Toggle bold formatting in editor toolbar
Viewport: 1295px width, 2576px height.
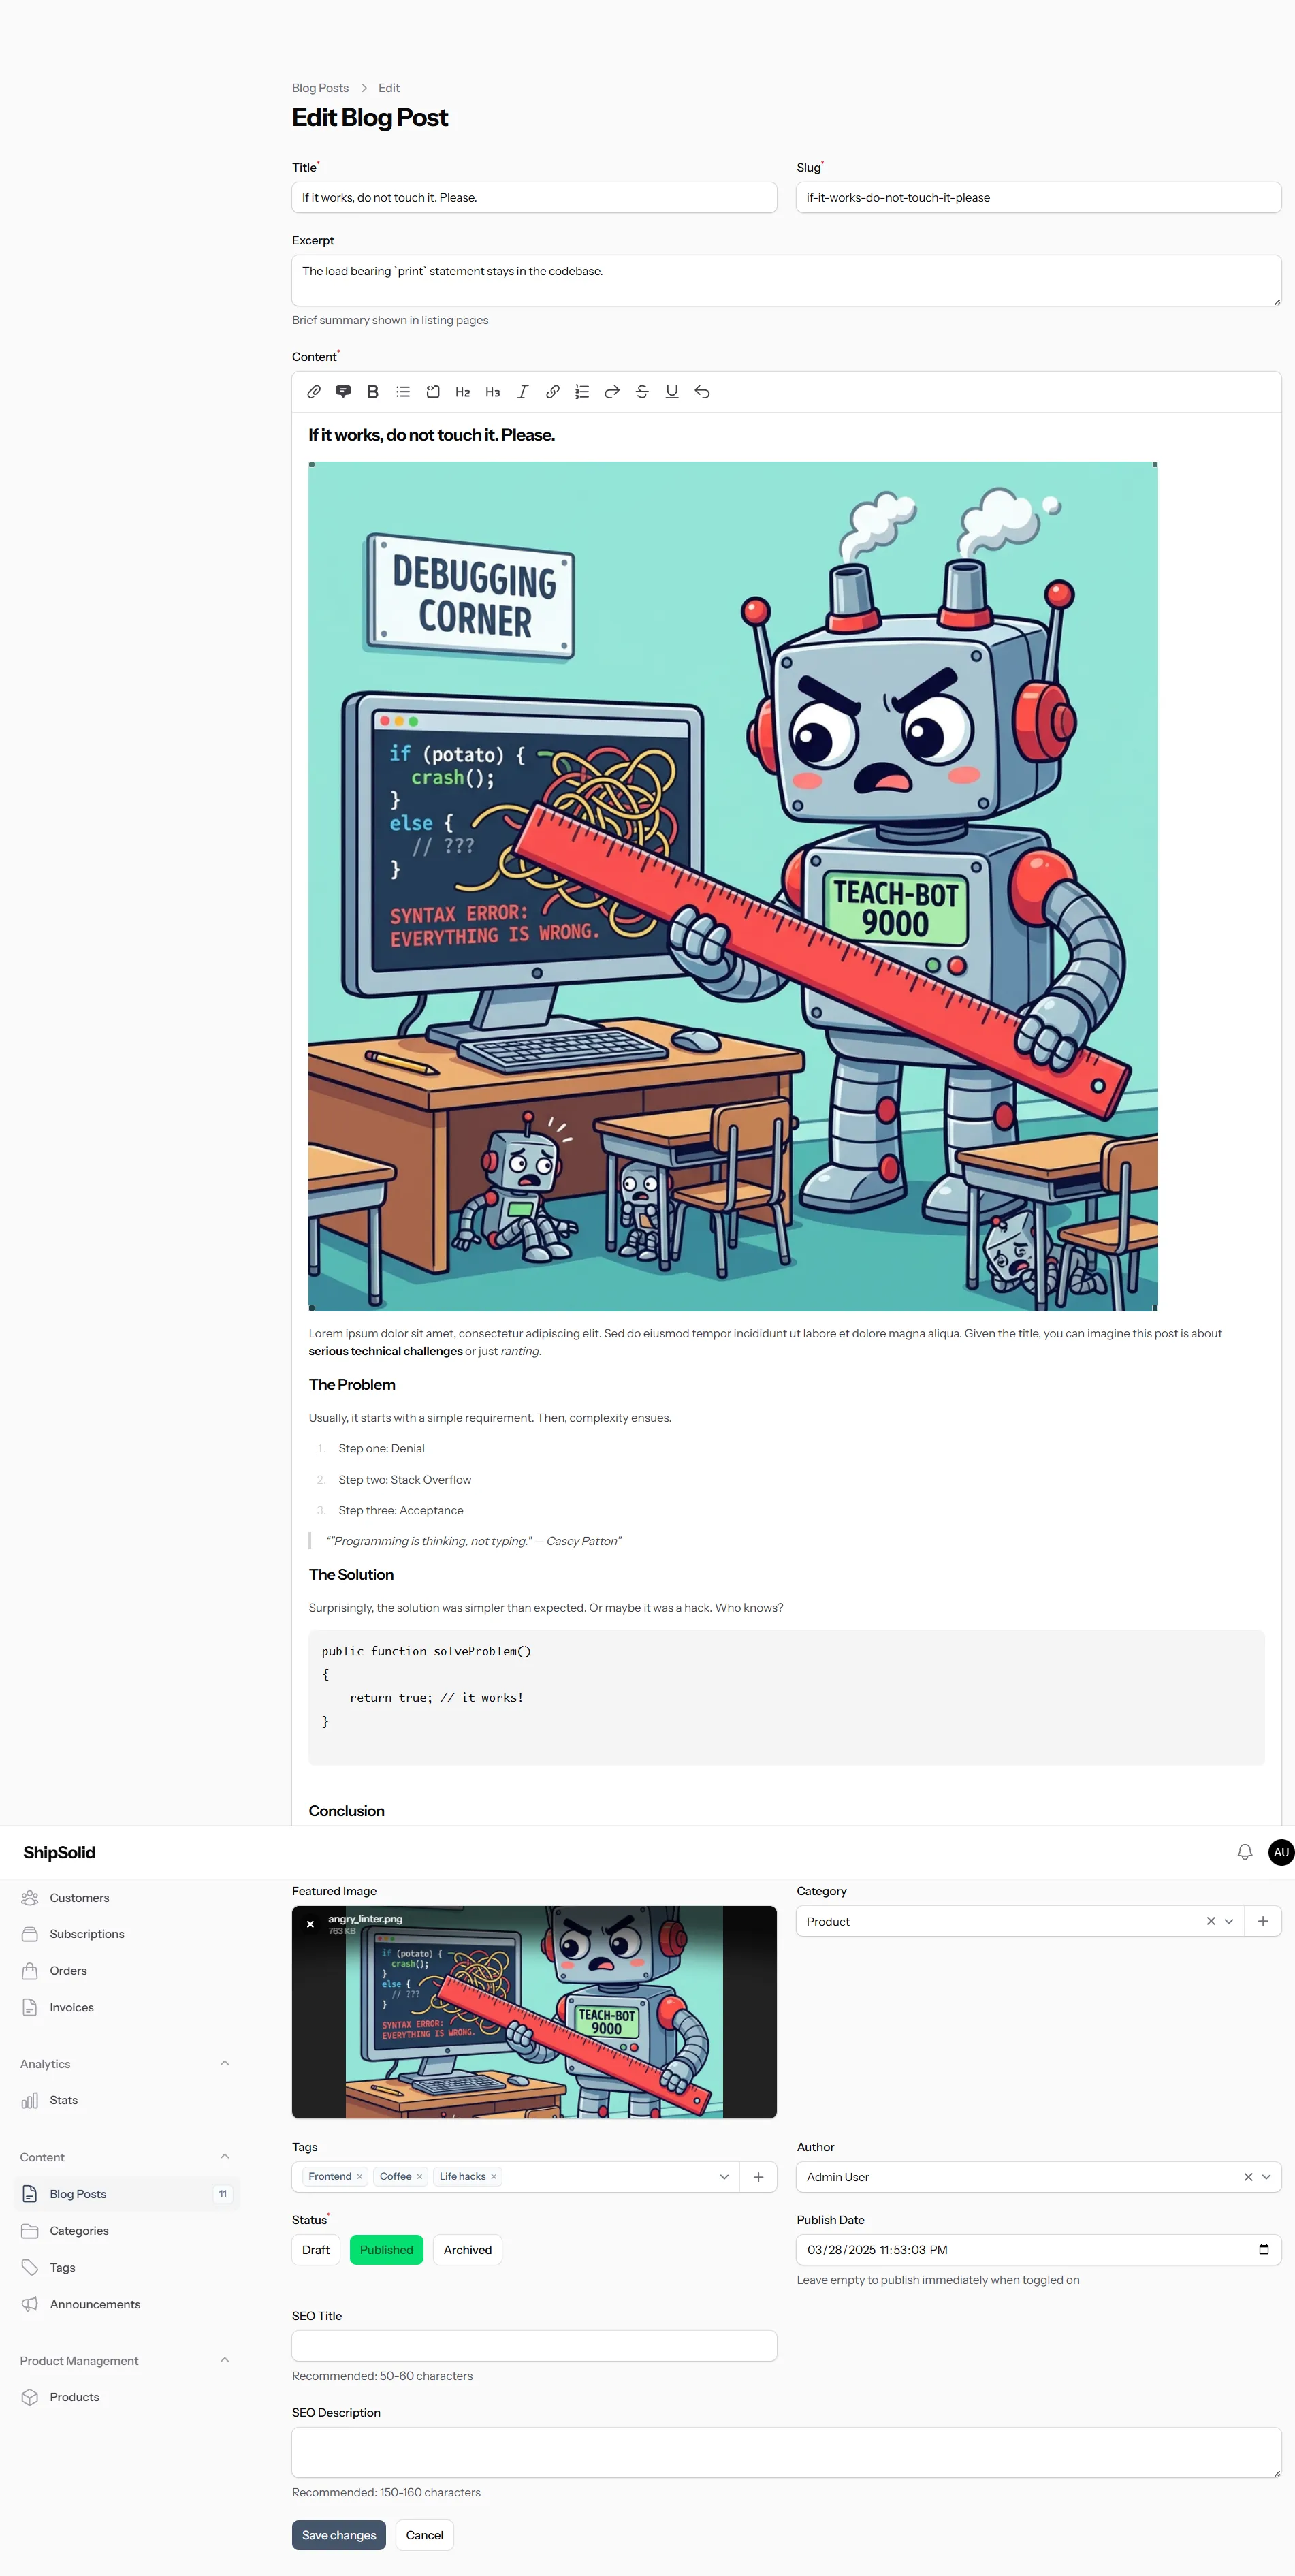tap(373, 392)
